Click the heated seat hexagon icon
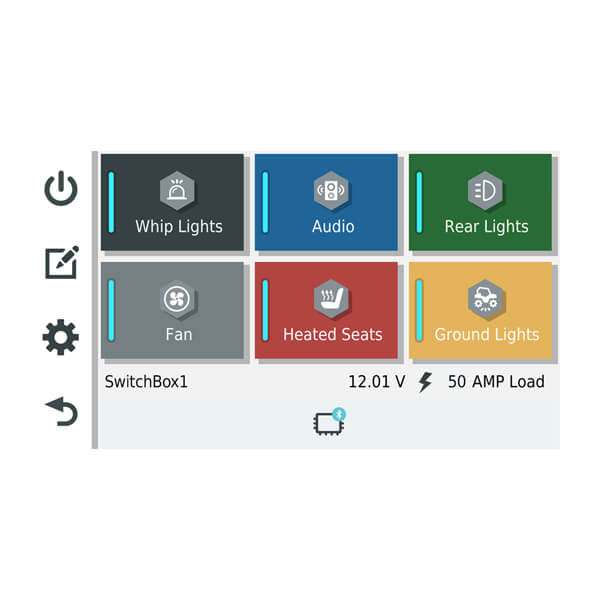 [x=331, y=299]
